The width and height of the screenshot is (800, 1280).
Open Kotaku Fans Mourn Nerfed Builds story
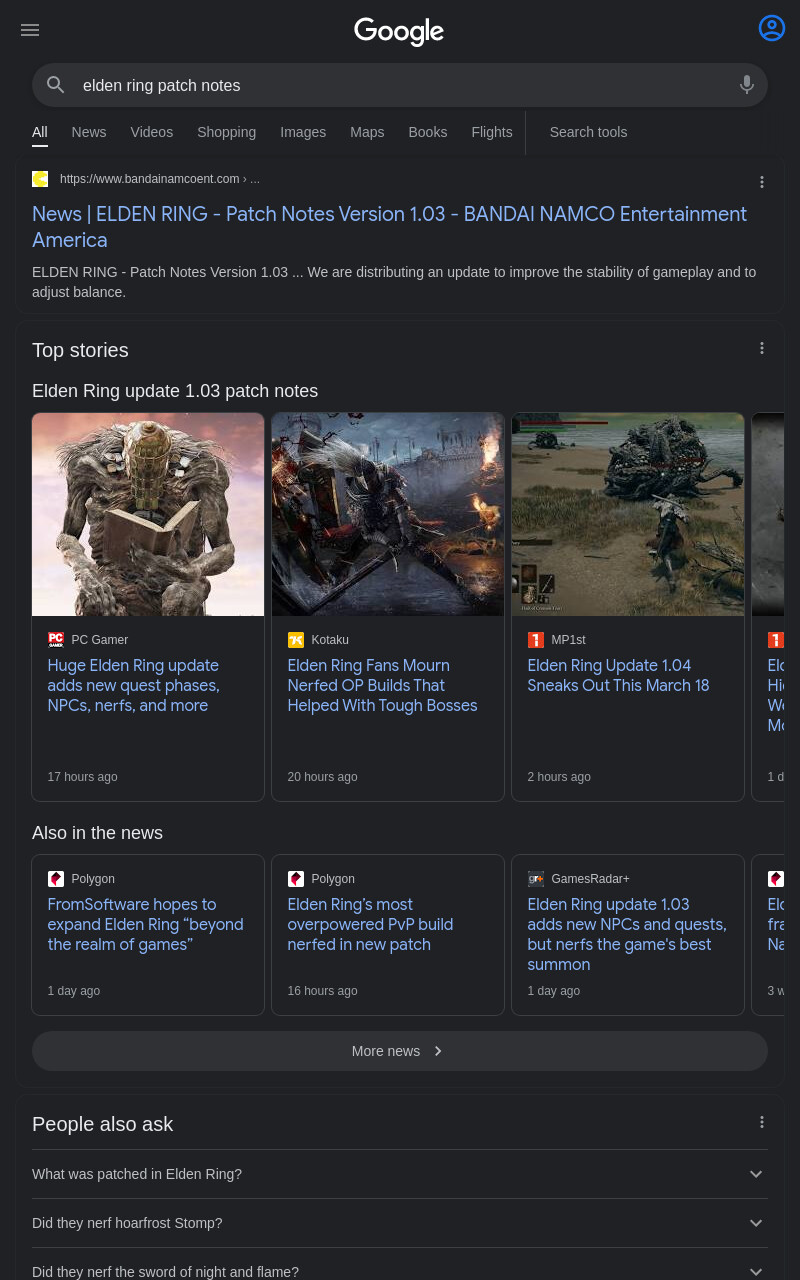(383, 685)
